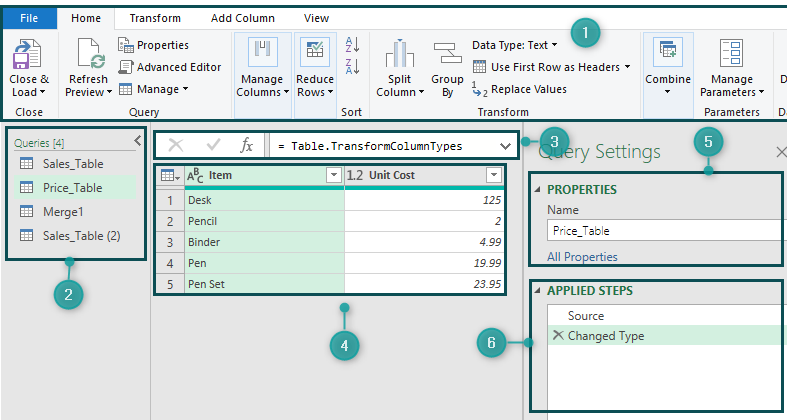Switch to the Transform tab
This screenshot has height=420, width=787.
155,19
